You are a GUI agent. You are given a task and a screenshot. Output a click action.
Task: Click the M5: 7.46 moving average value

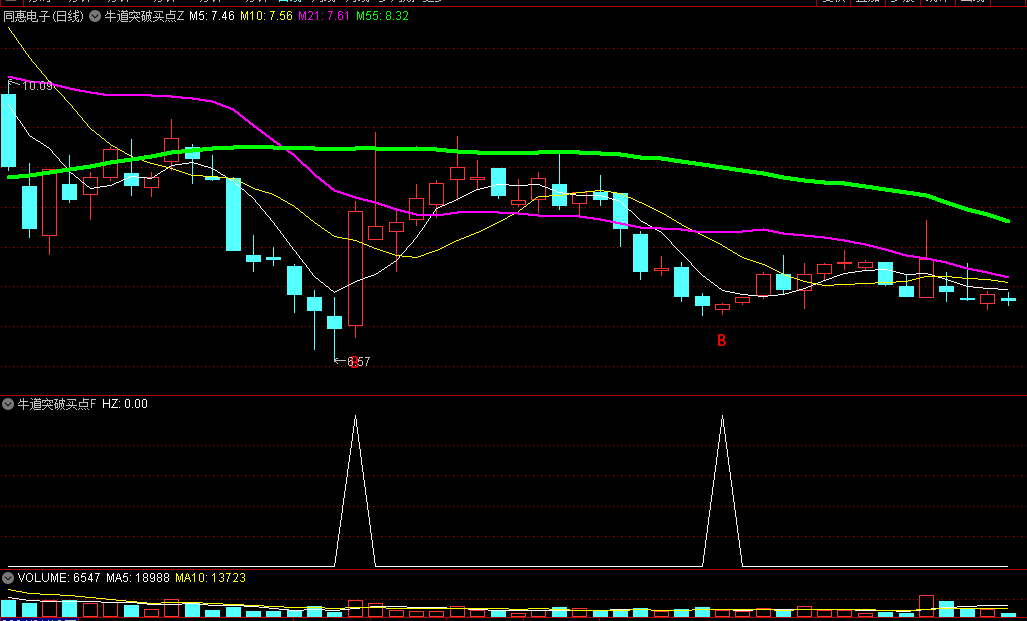[212, 16]
